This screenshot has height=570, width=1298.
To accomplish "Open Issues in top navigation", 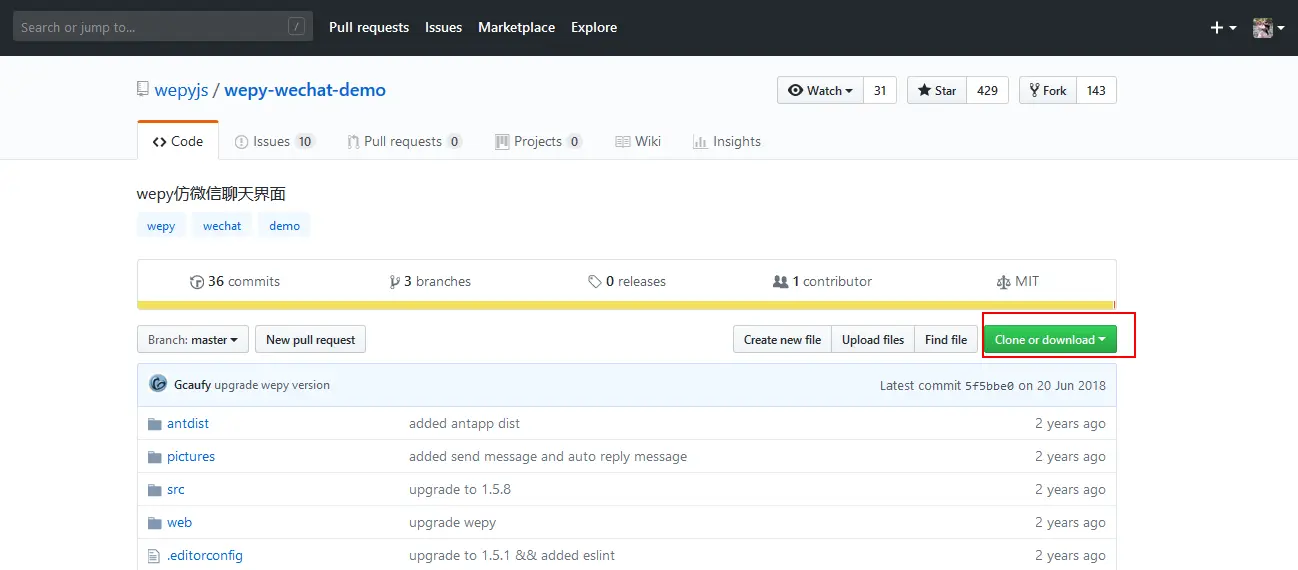I will pyautogui.click(x=443, y=27).
